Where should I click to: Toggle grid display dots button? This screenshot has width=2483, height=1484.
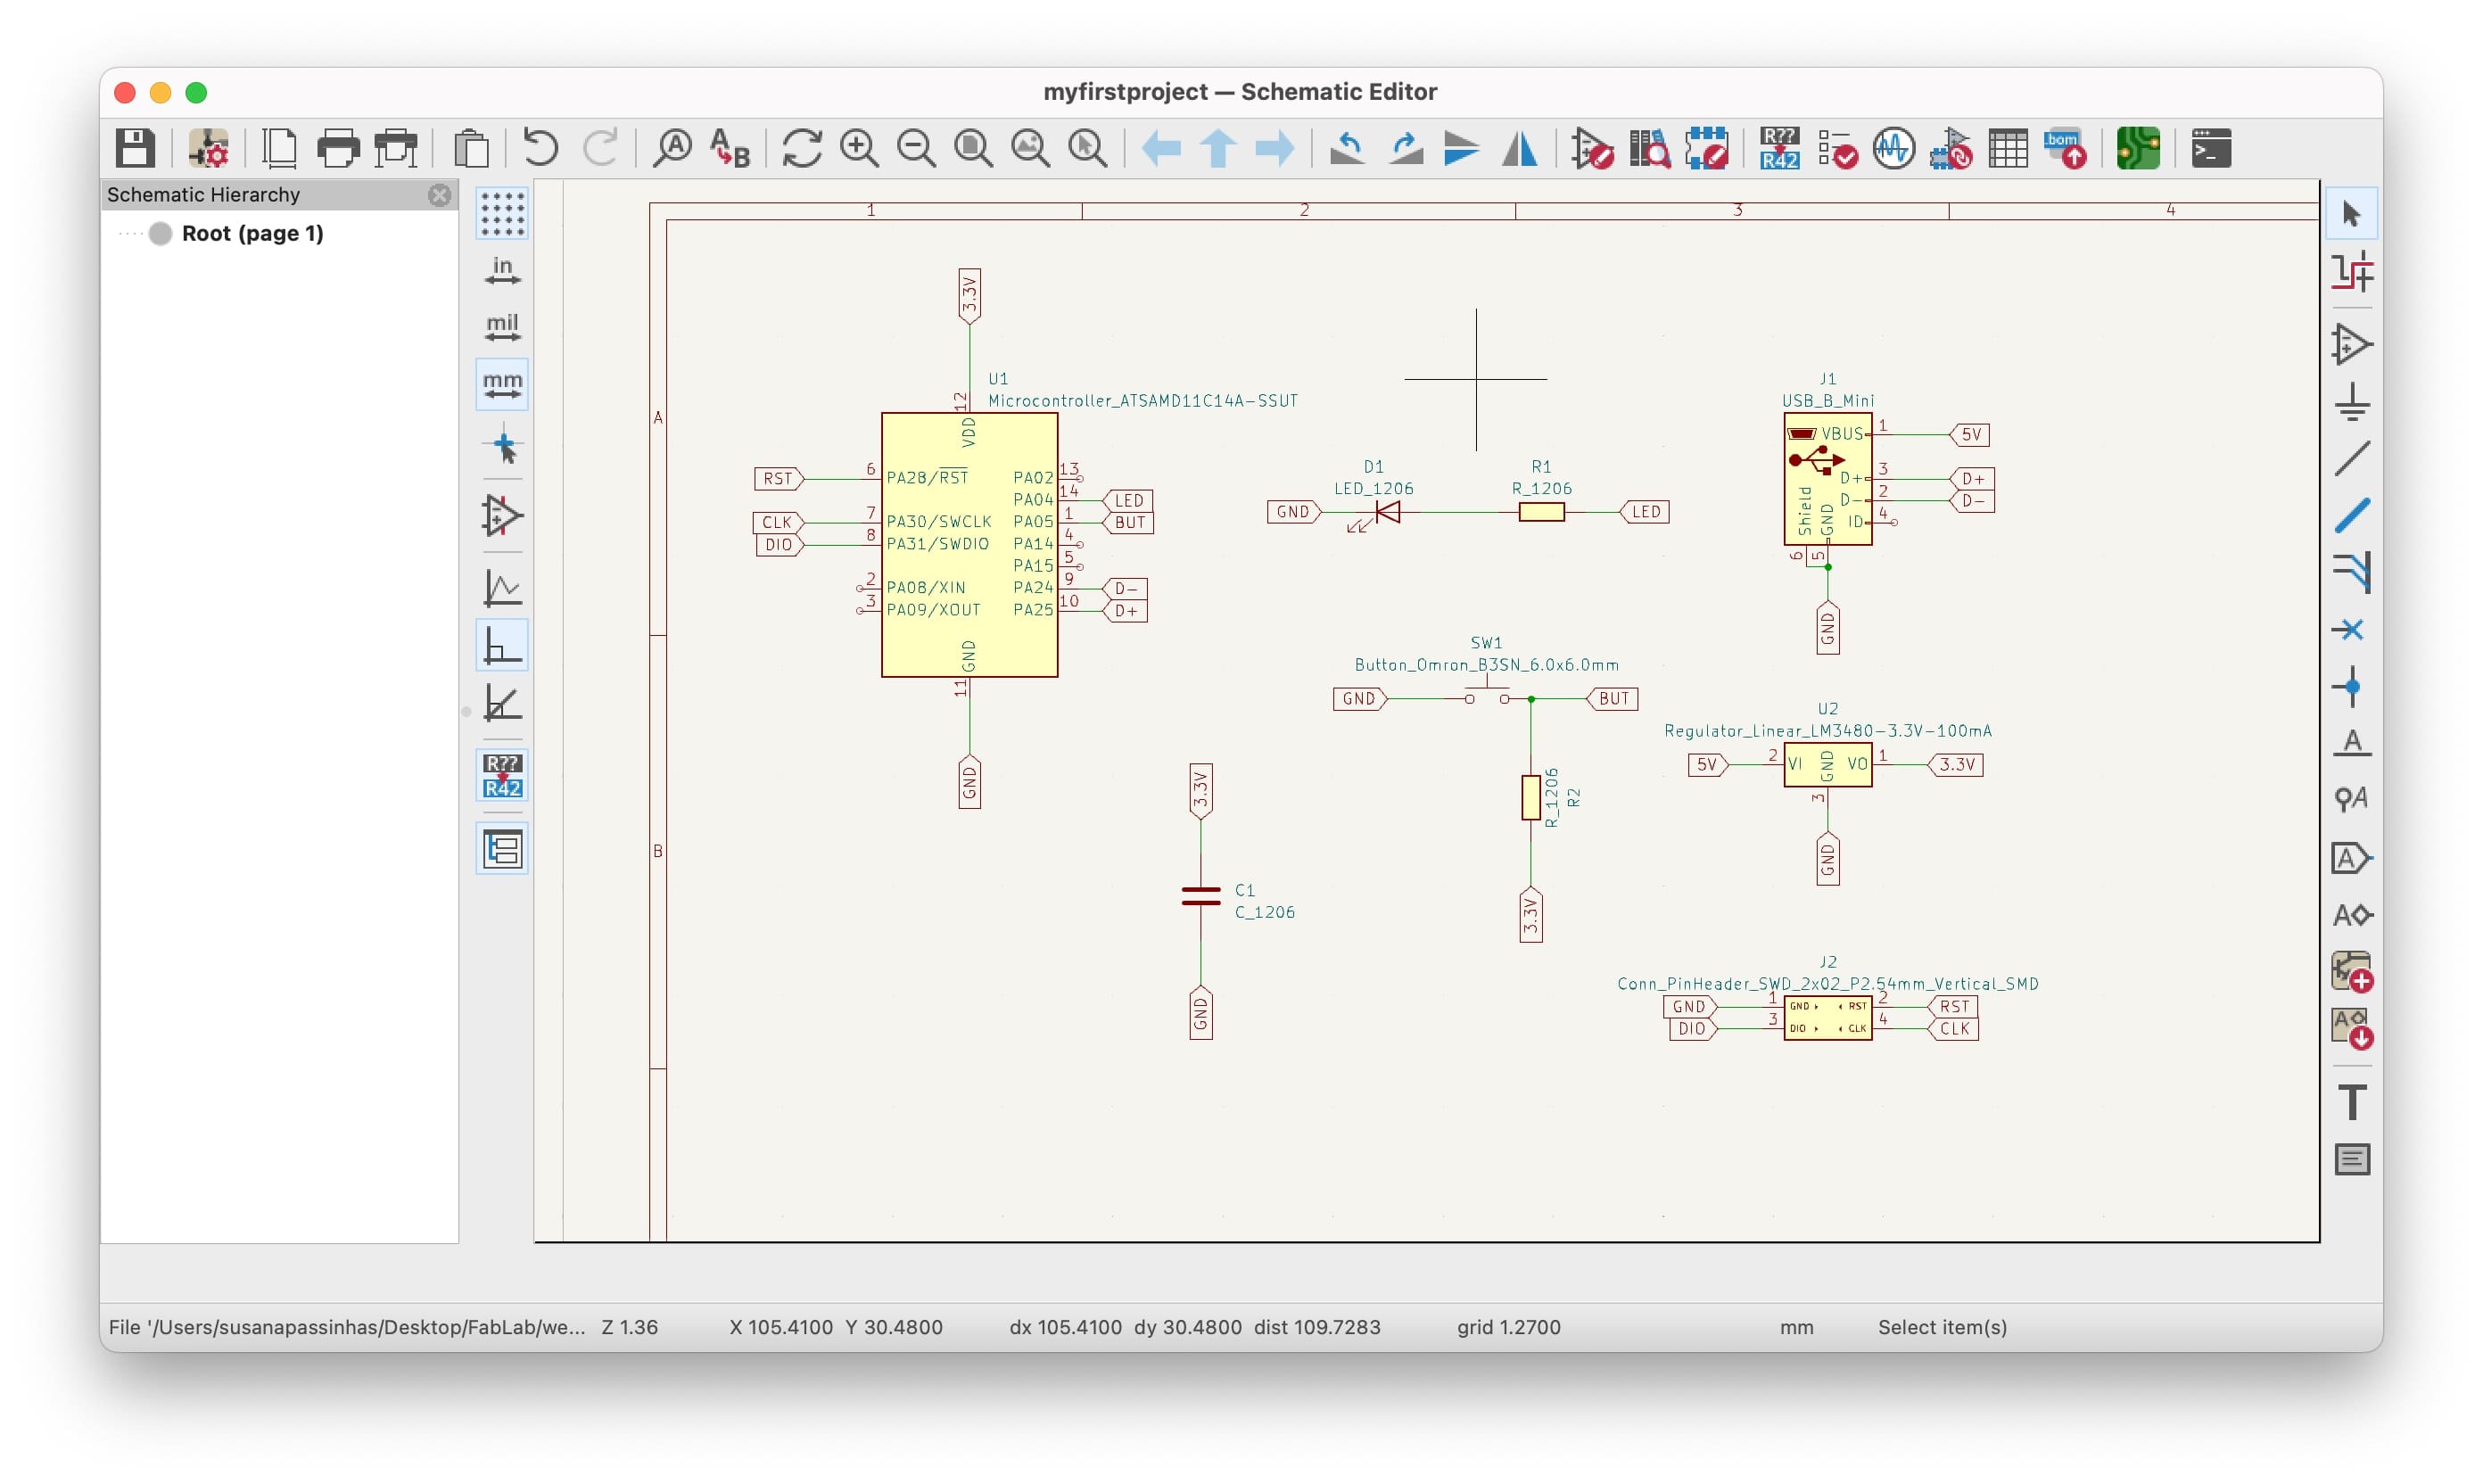502,214
